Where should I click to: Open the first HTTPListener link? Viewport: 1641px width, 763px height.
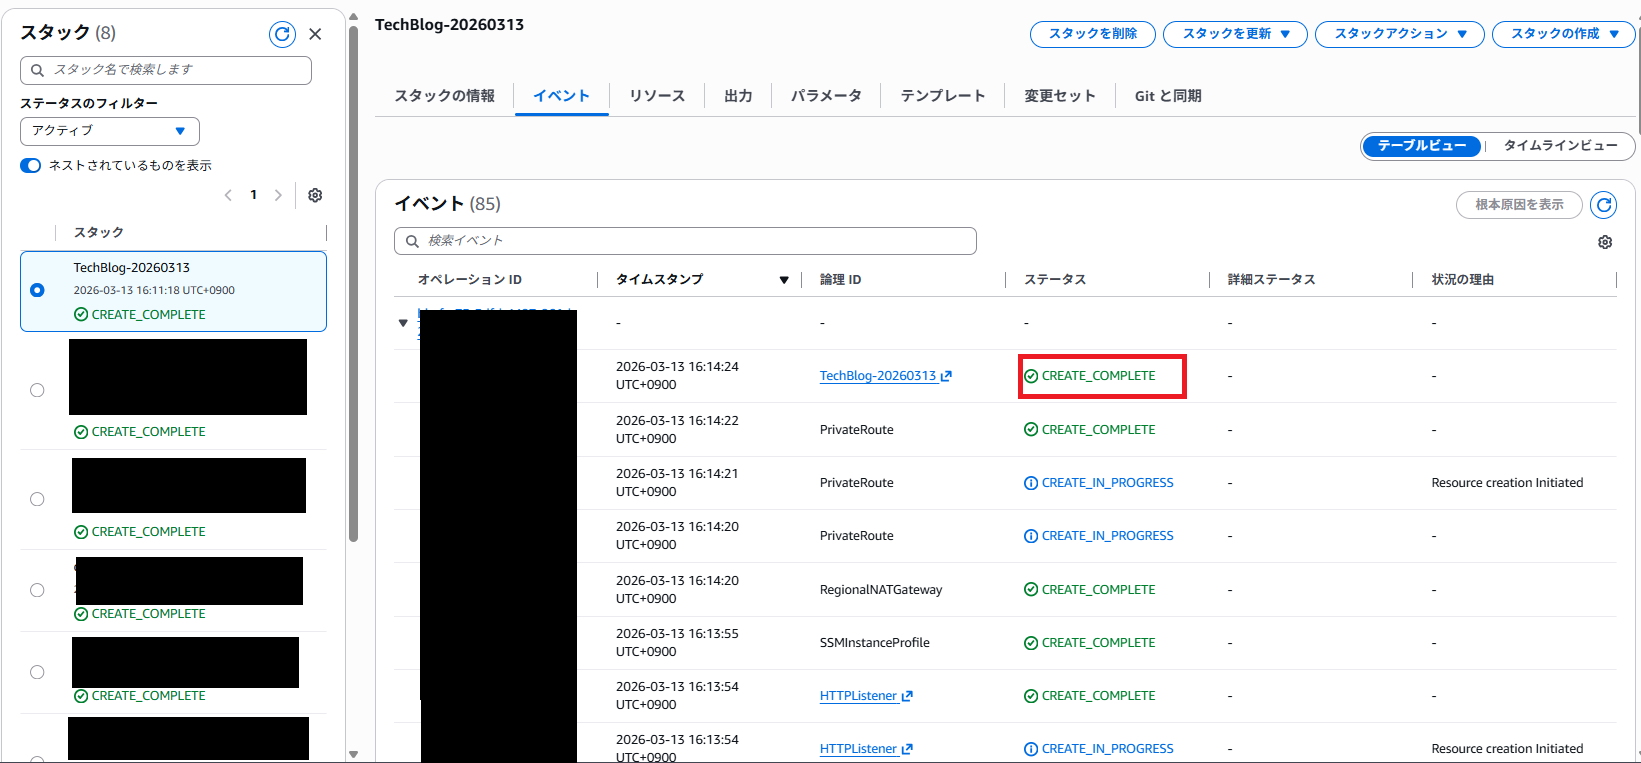(x=858, y=696)
